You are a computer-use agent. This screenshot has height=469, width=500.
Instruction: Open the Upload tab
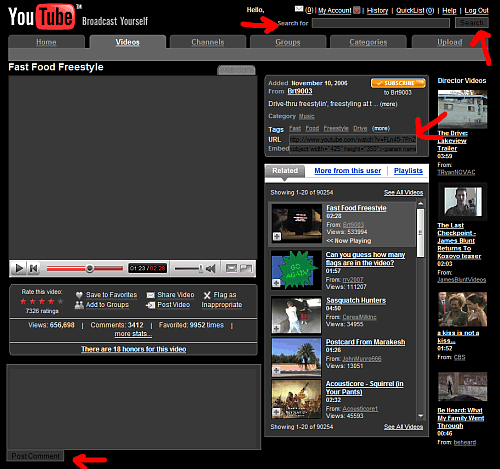(x=449, y=42)
